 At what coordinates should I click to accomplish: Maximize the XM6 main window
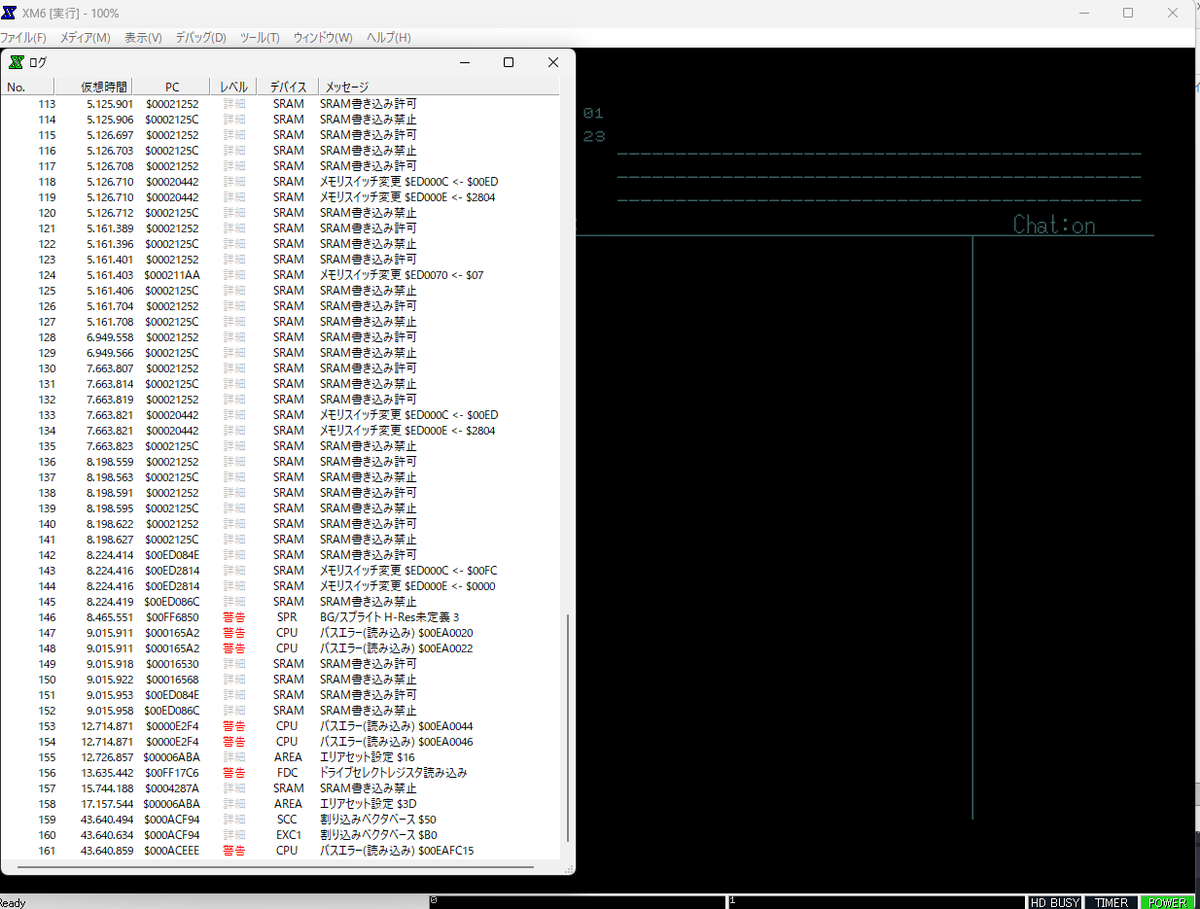click(x=1128, y=13)
